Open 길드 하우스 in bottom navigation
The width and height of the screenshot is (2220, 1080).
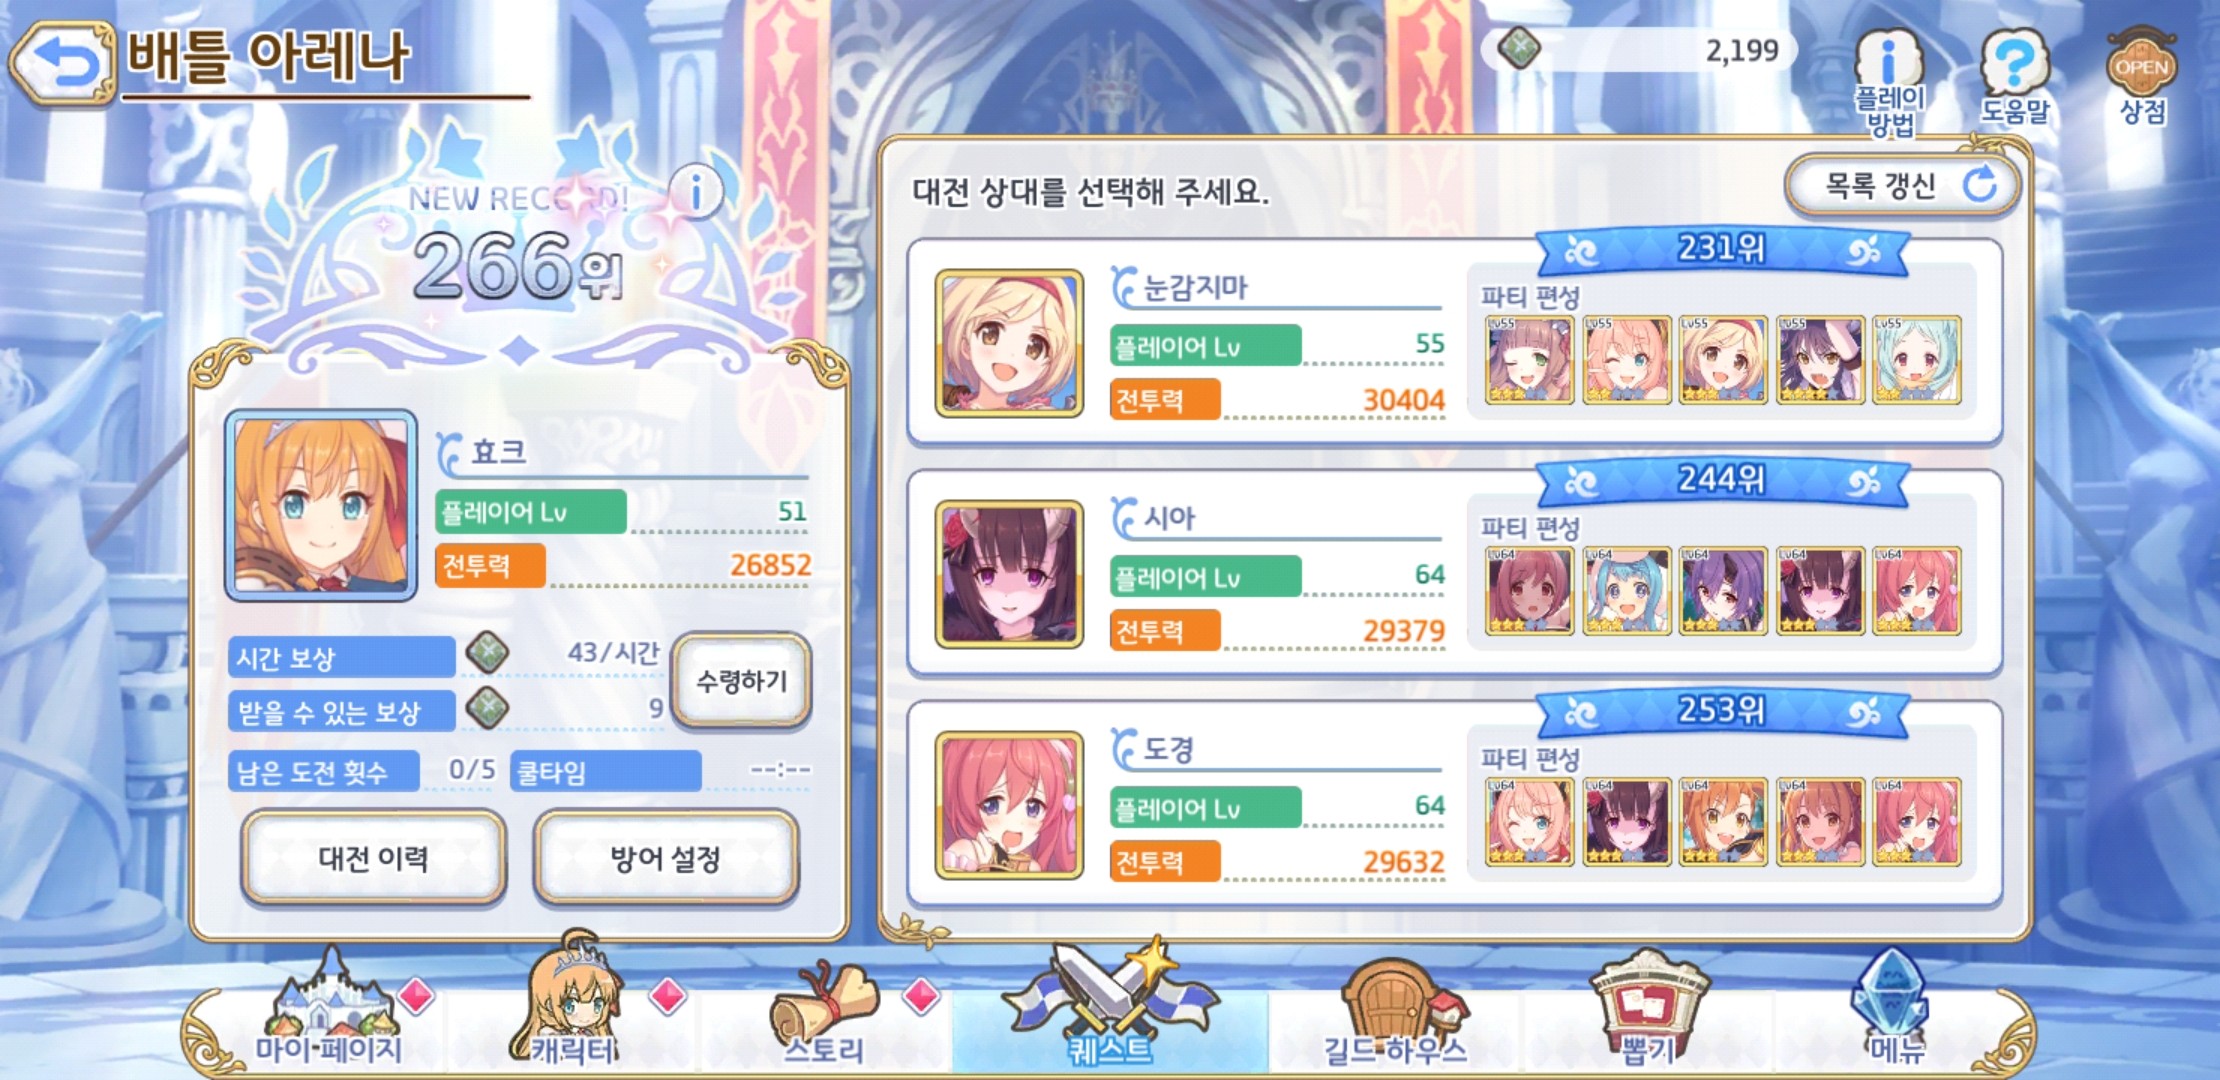point(1395,1012)
